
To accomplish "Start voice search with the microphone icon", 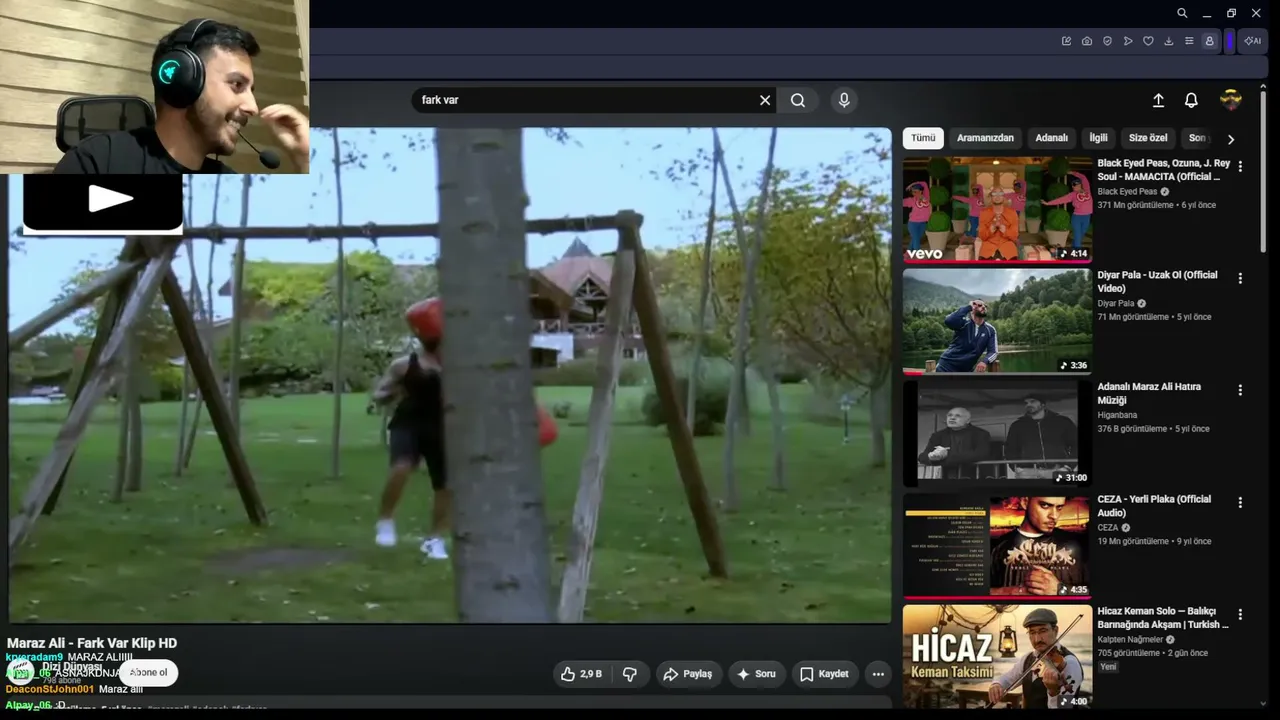I will [844, 100].
